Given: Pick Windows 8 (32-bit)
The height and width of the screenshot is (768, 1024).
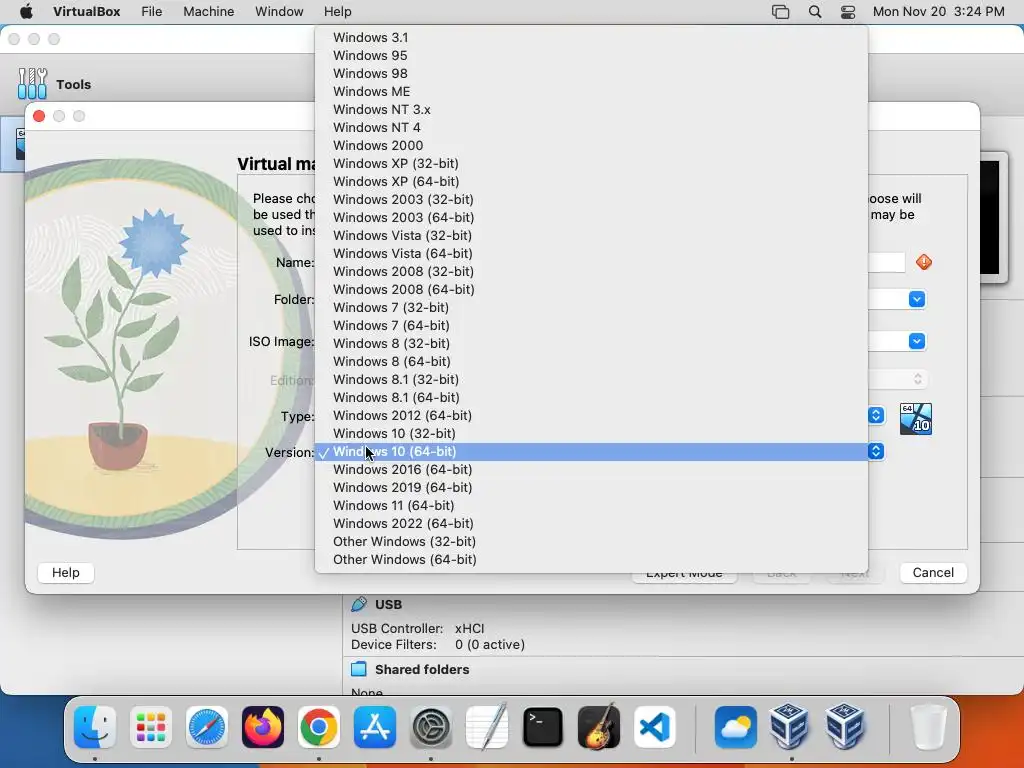Looking at the screenshot, I should coord(591,344).
